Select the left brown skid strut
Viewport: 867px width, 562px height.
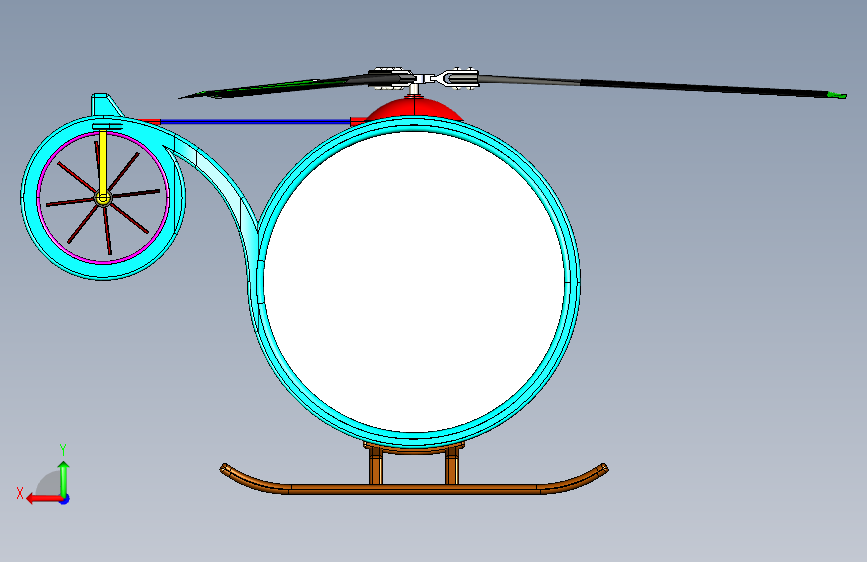[x=376, y=466]
